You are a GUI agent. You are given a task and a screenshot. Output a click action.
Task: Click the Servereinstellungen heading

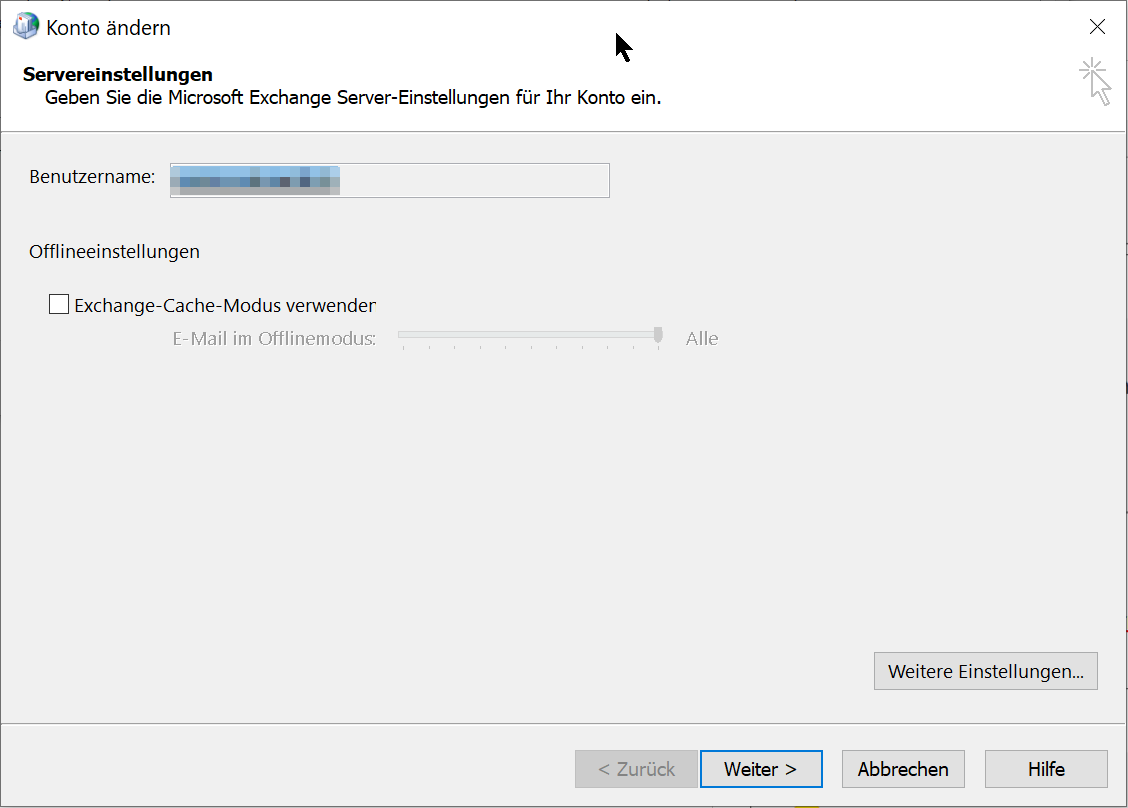(x=118, y=75)
